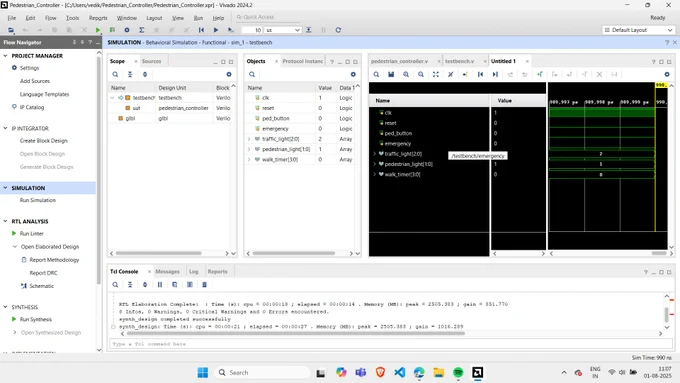Run simulation for specified time button
Image resolution: width=680 pixels, height=383 pixels.
coord(230,30)
